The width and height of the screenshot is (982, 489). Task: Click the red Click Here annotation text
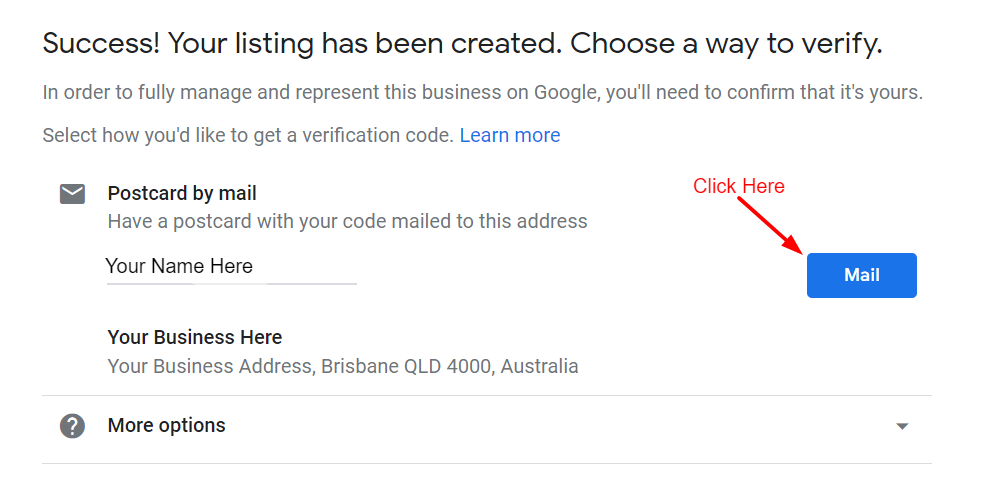click(x=739, y=186)
